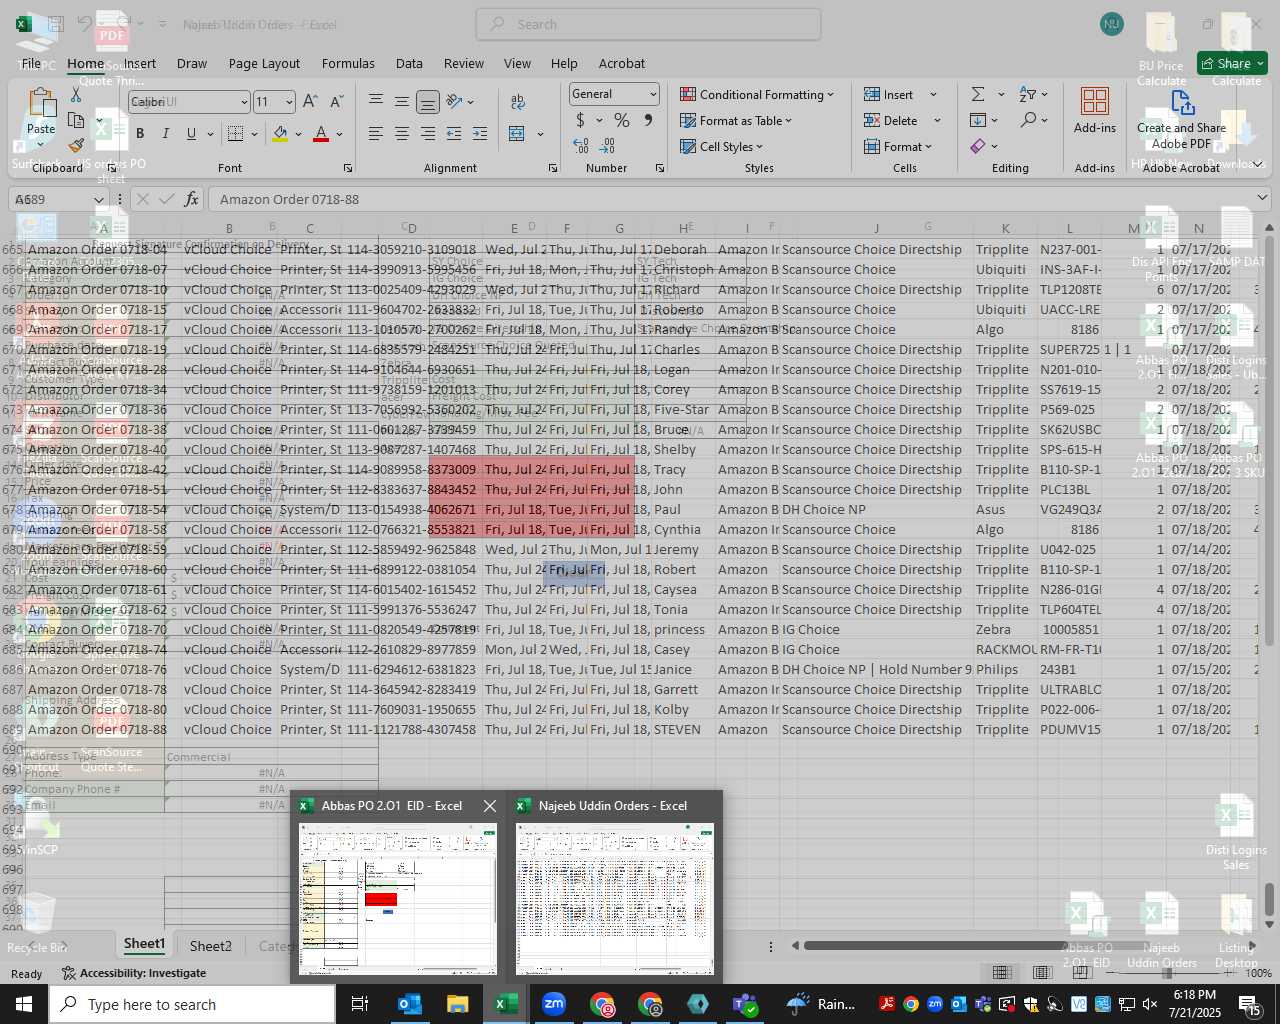1280x1024 pixels.
Task: Click Delete cells button
Action: pos(891,120)
